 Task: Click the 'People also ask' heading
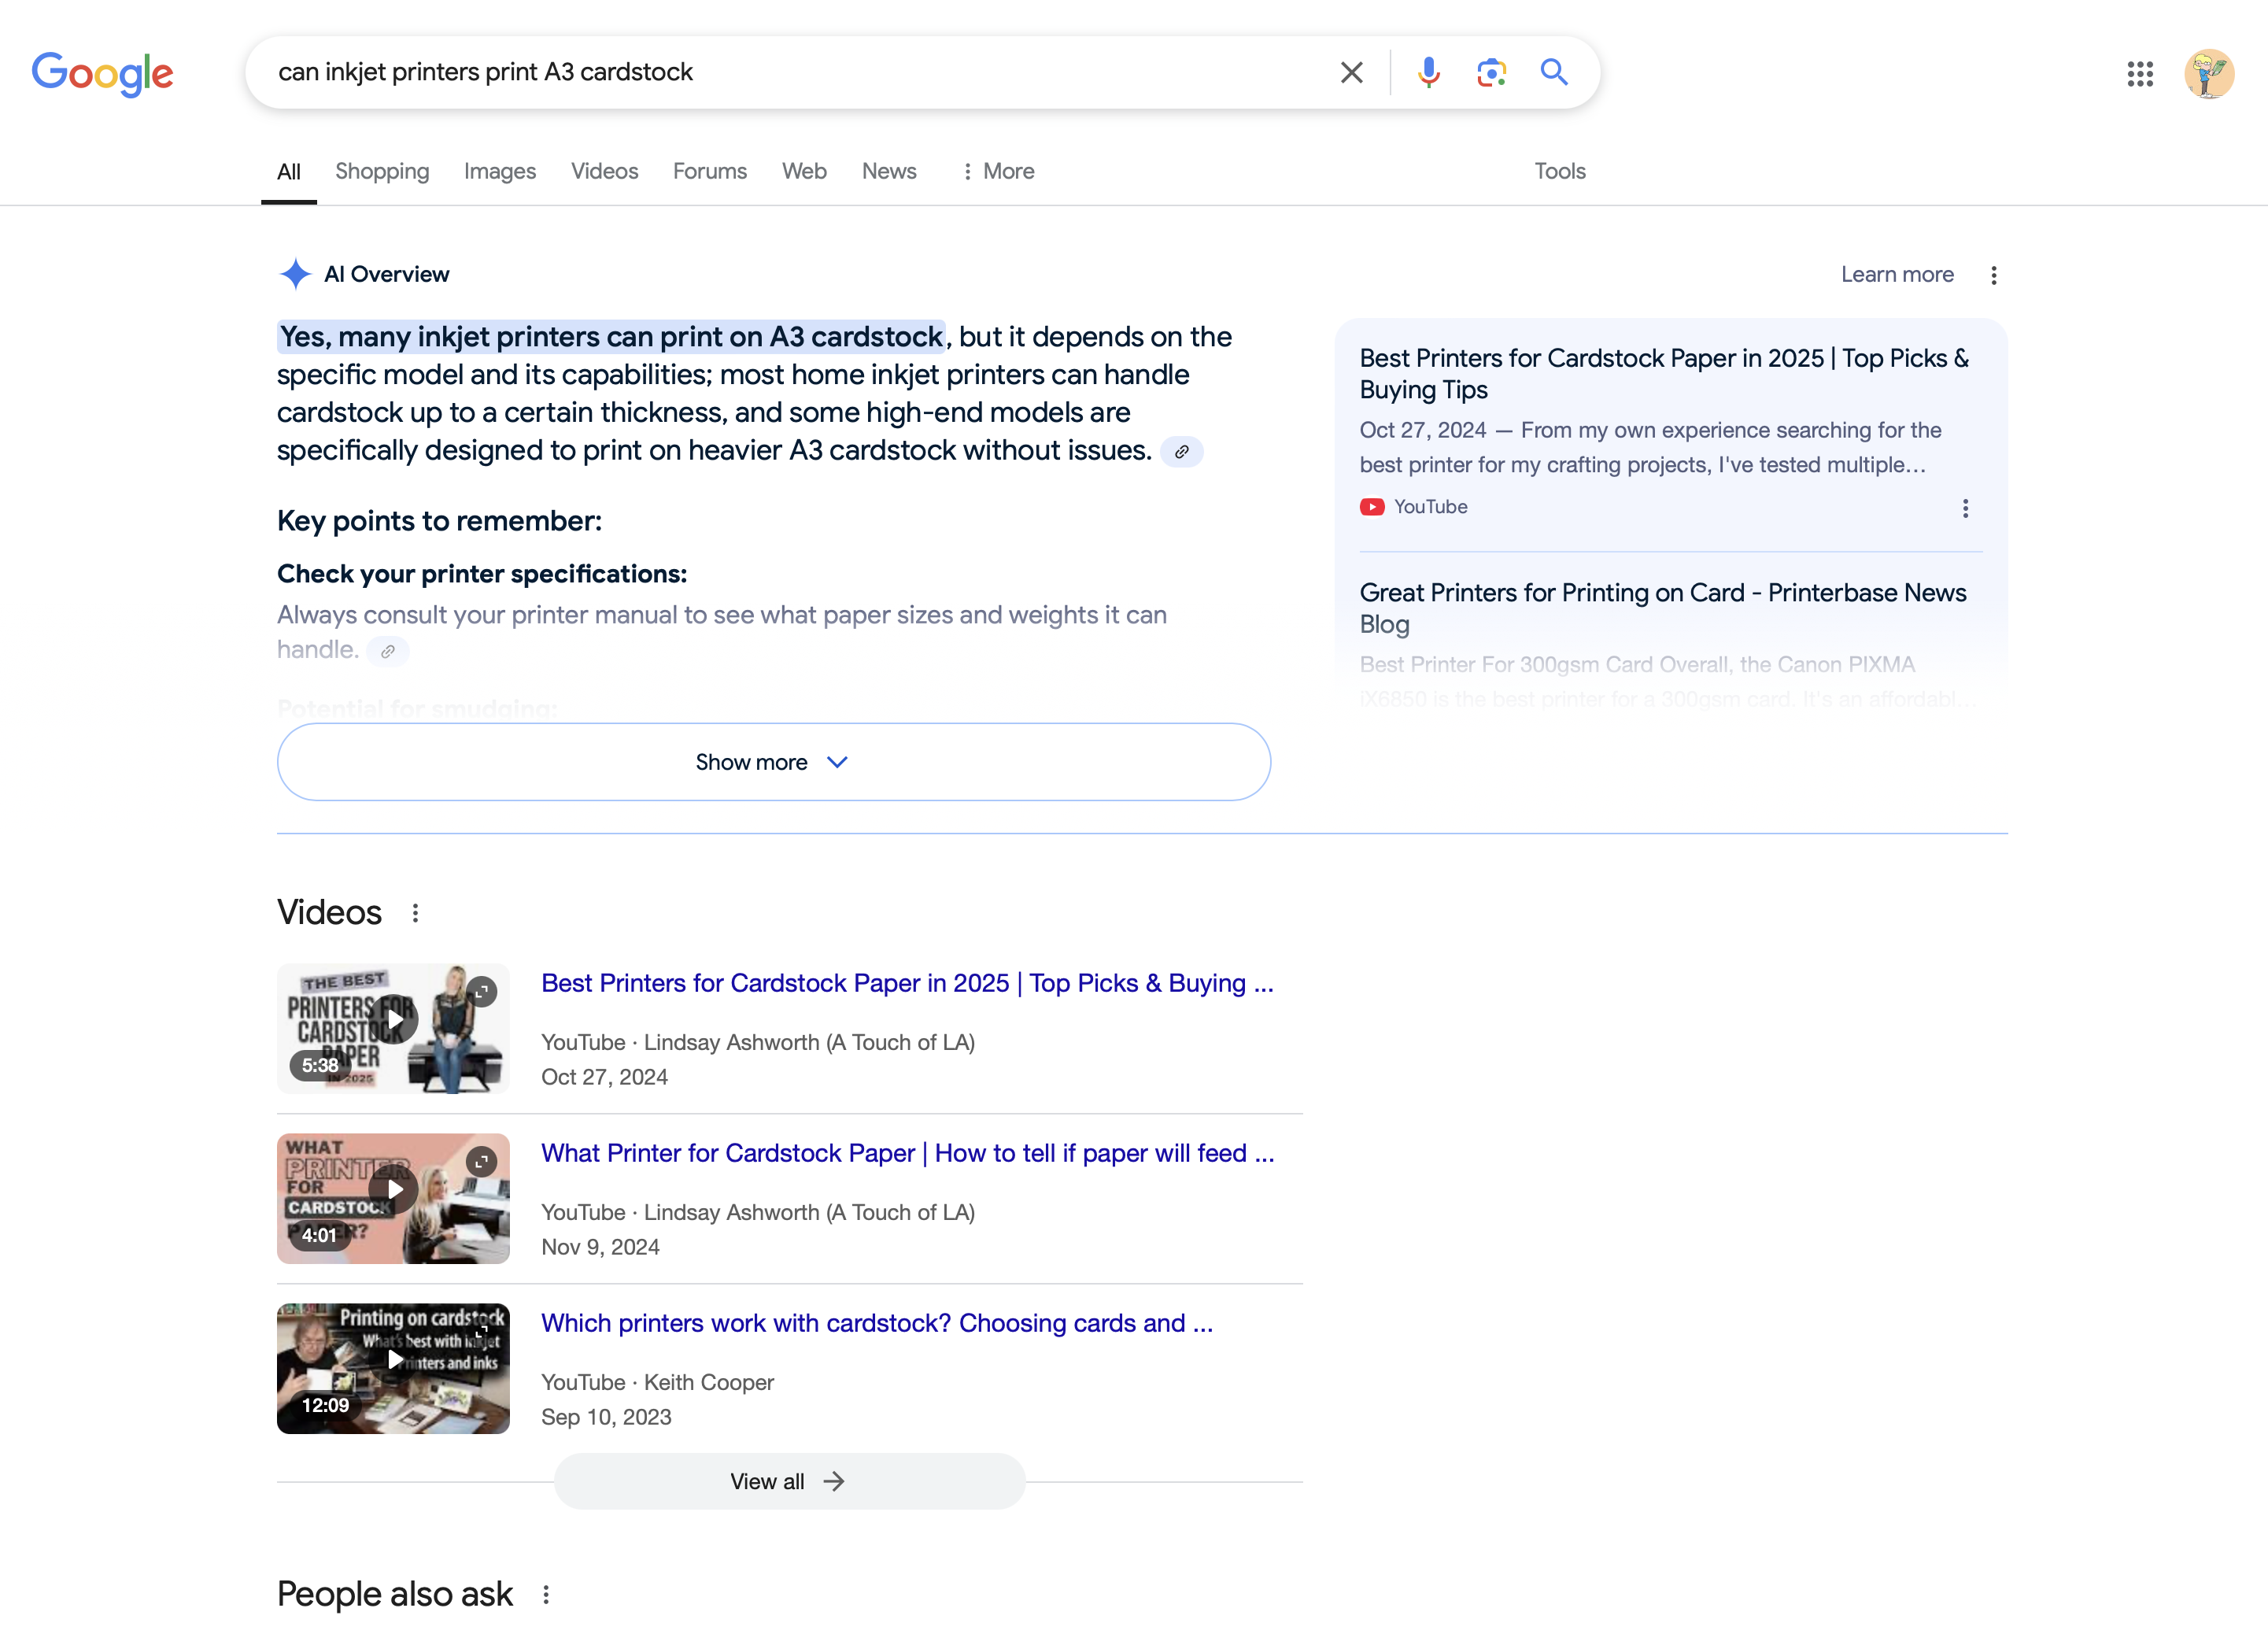[x=394, y=1595]
